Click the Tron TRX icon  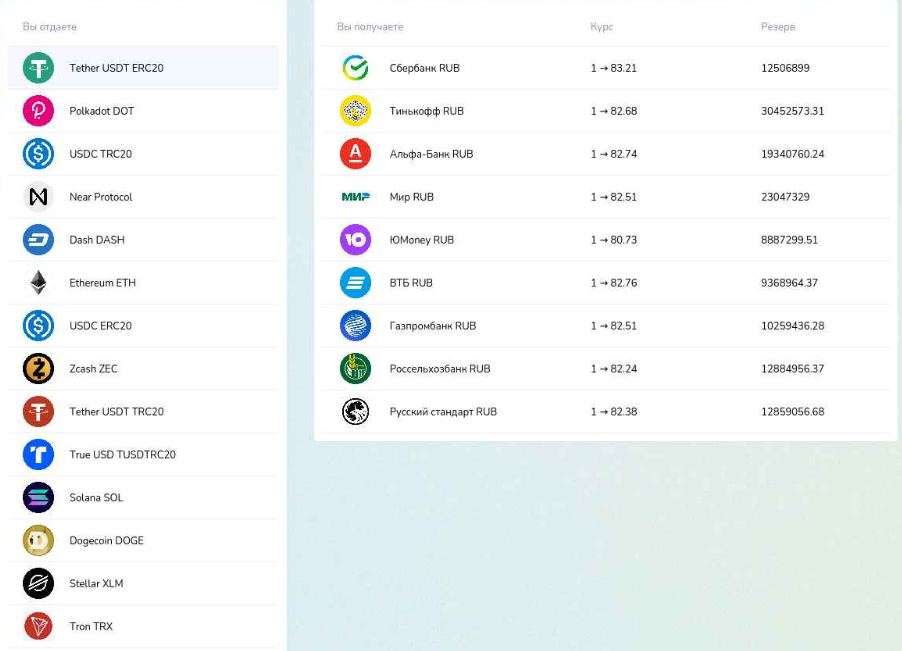click(x=39, y=626)
